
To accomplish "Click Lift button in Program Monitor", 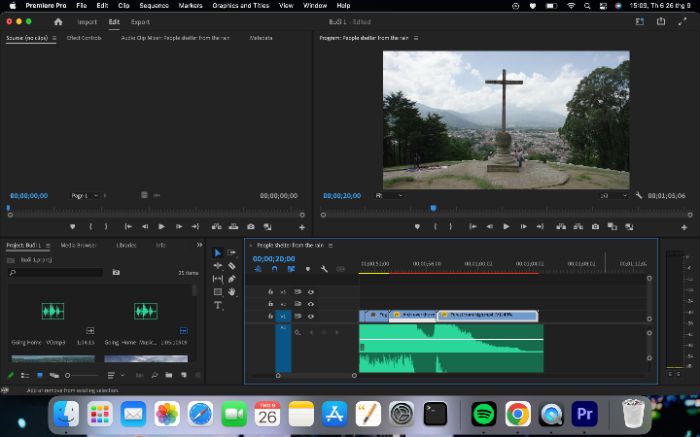I will click(x=561, y=227).
